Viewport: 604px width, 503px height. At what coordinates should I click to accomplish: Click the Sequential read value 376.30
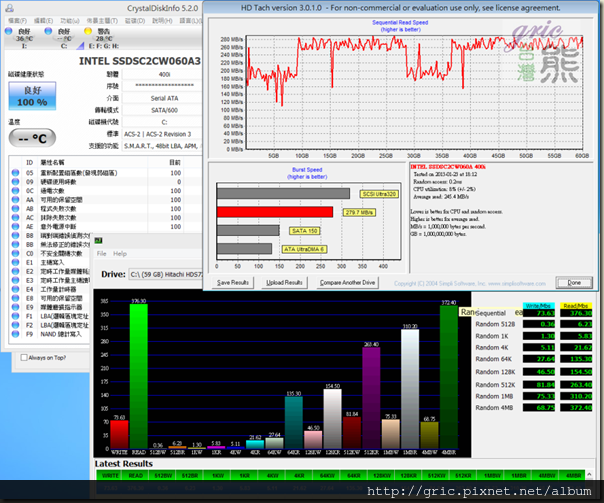[576, 313]
